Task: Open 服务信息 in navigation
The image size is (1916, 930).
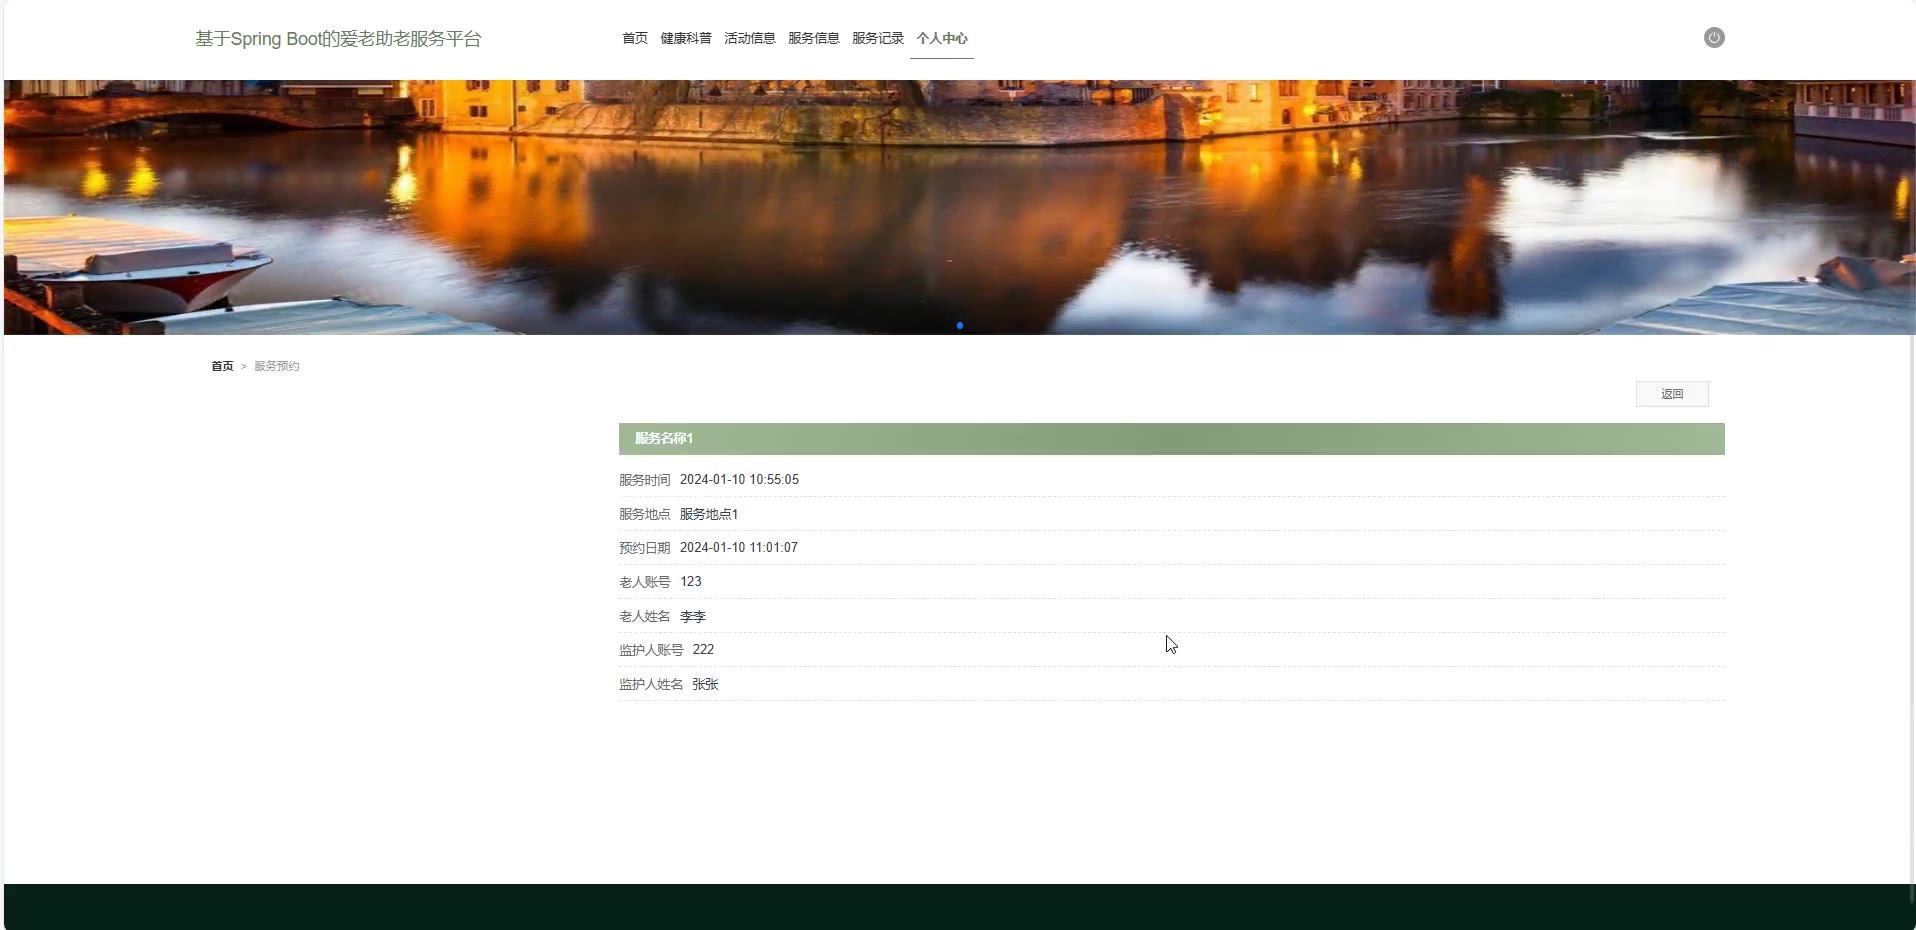Action: point(814,38)
